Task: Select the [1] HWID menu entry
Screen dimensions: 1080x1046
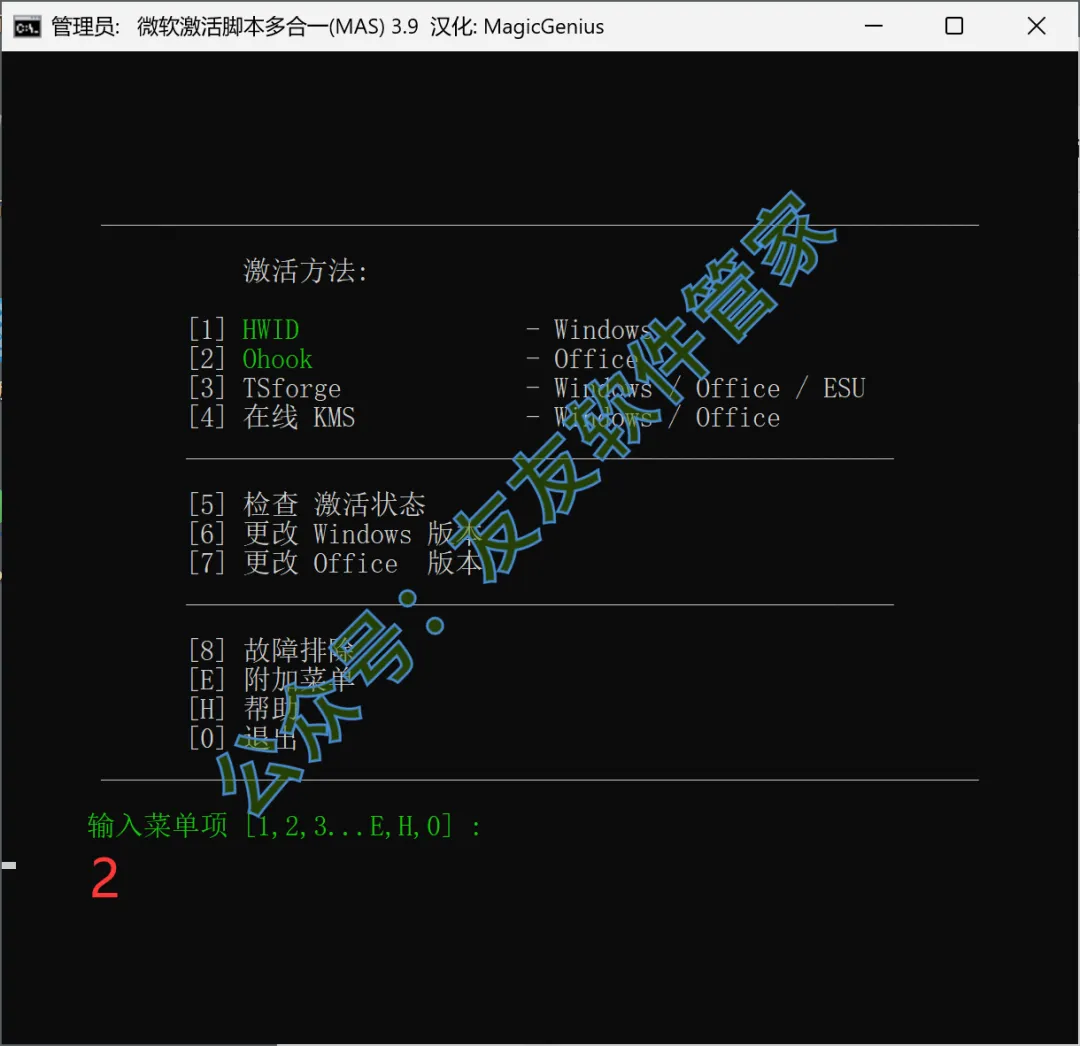Action: (244, 330)
